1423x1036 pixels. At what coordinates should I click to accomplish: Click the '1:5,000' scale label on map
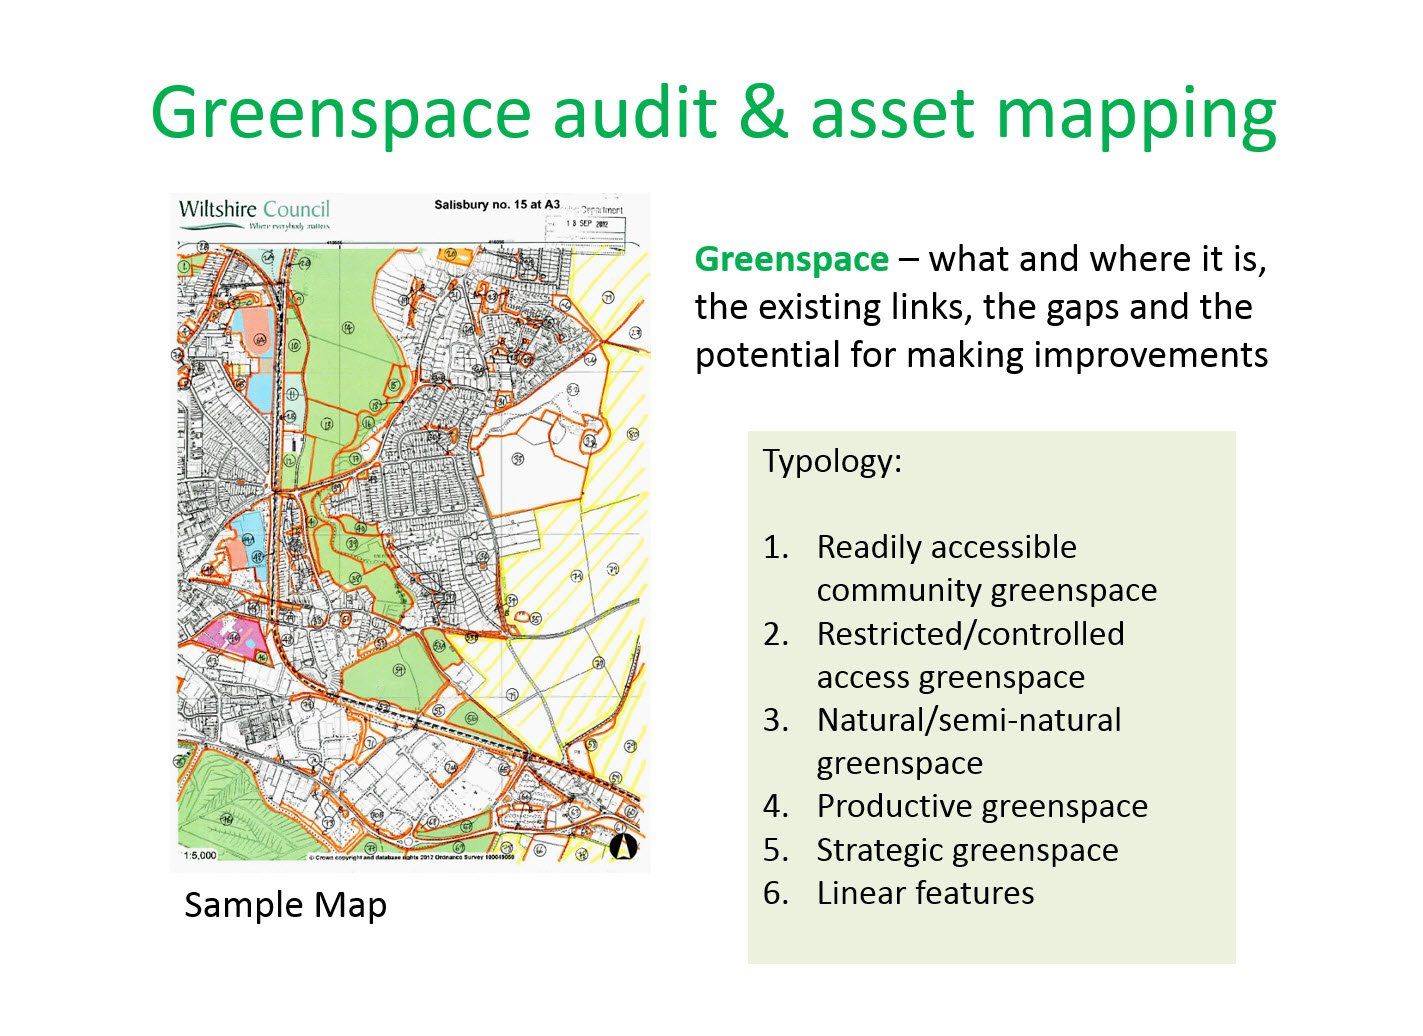199,855
